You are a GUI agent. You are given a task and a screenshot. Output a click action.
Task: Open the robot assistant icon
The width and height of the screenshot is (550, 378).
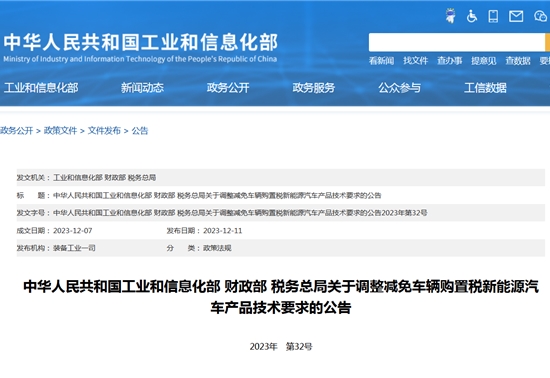tap(450, 16)
